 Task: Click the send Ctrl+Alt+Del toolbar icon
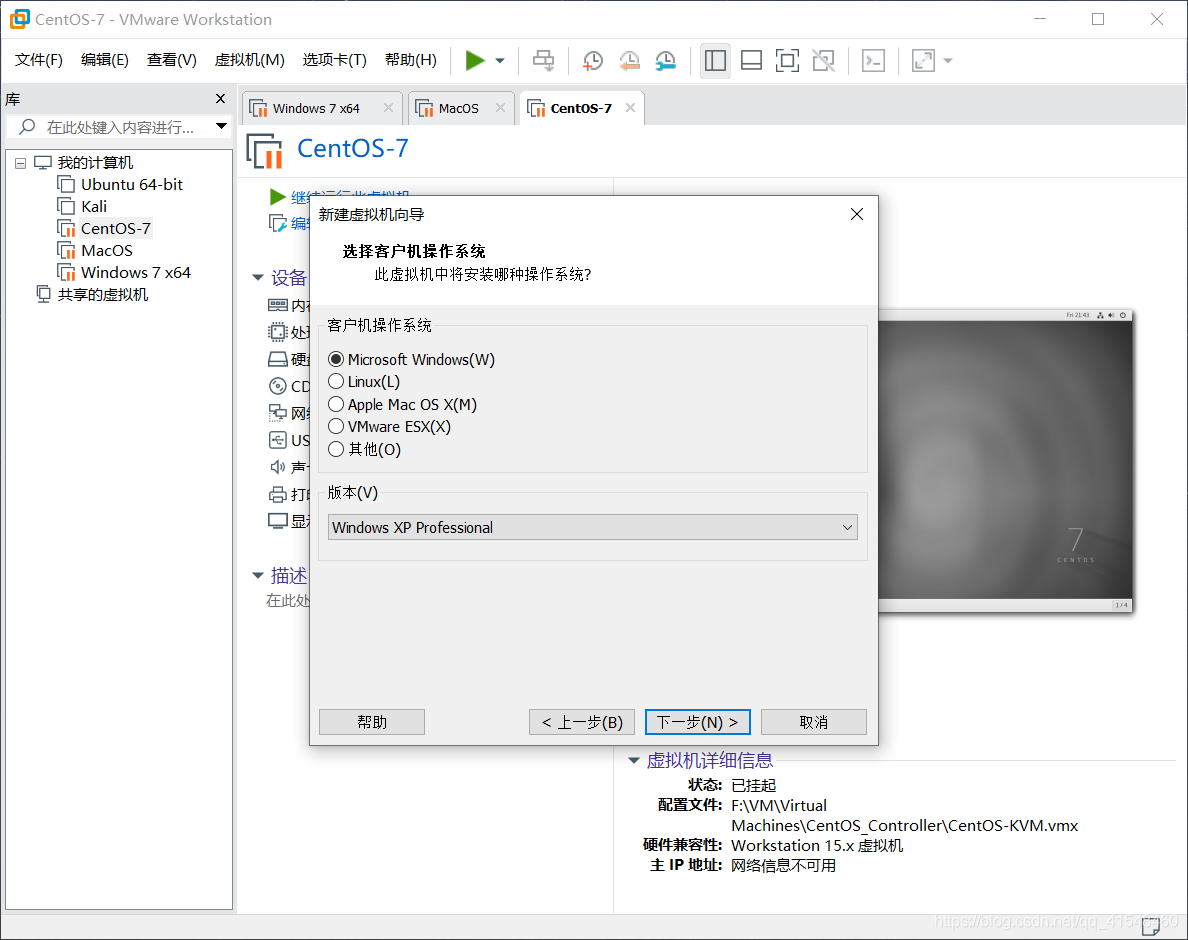[x=543, y=60]
